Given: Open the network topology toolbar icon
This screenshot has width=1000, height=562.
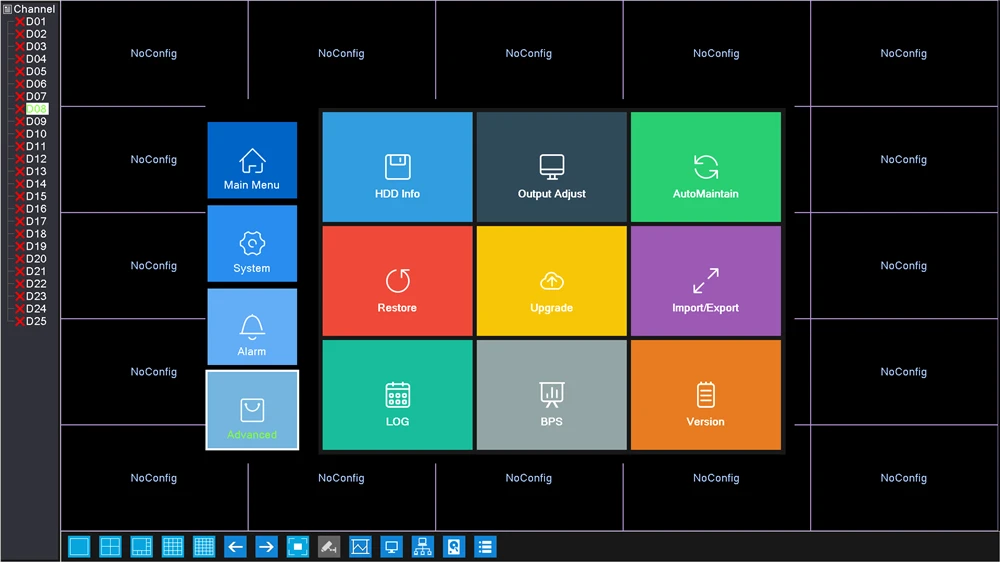Looking at the screenshot, I should point(423,547).
